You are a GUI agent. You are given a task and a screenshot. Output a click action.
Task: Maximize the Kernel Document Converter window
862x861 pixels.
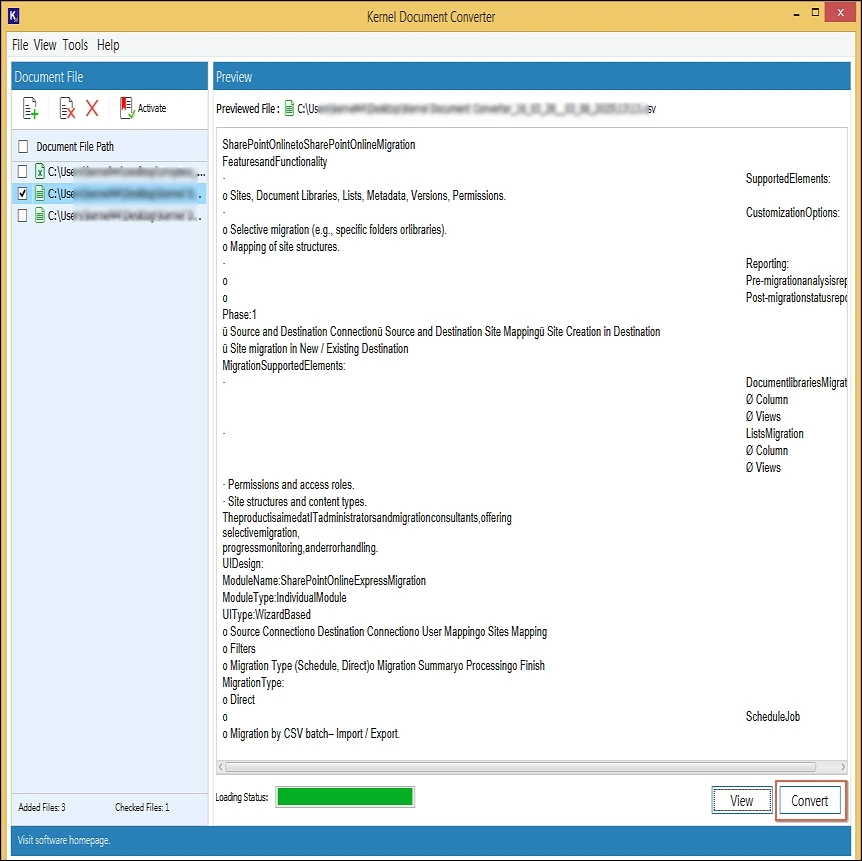pyautogui.click(x=815, y=12)
